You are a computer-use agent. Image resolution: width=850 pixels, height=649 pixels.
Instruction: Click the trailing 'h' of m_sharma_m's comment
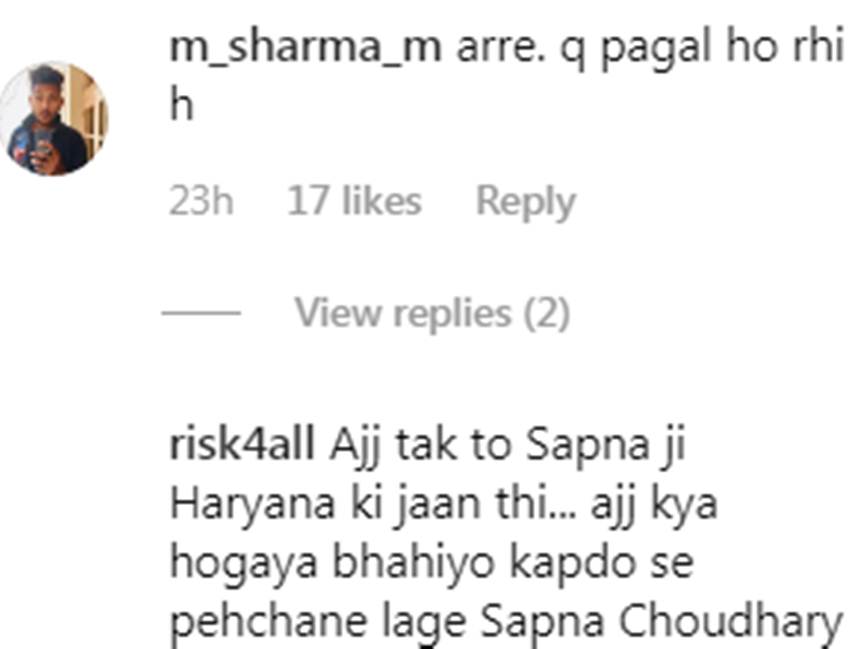tap(181, 105)
